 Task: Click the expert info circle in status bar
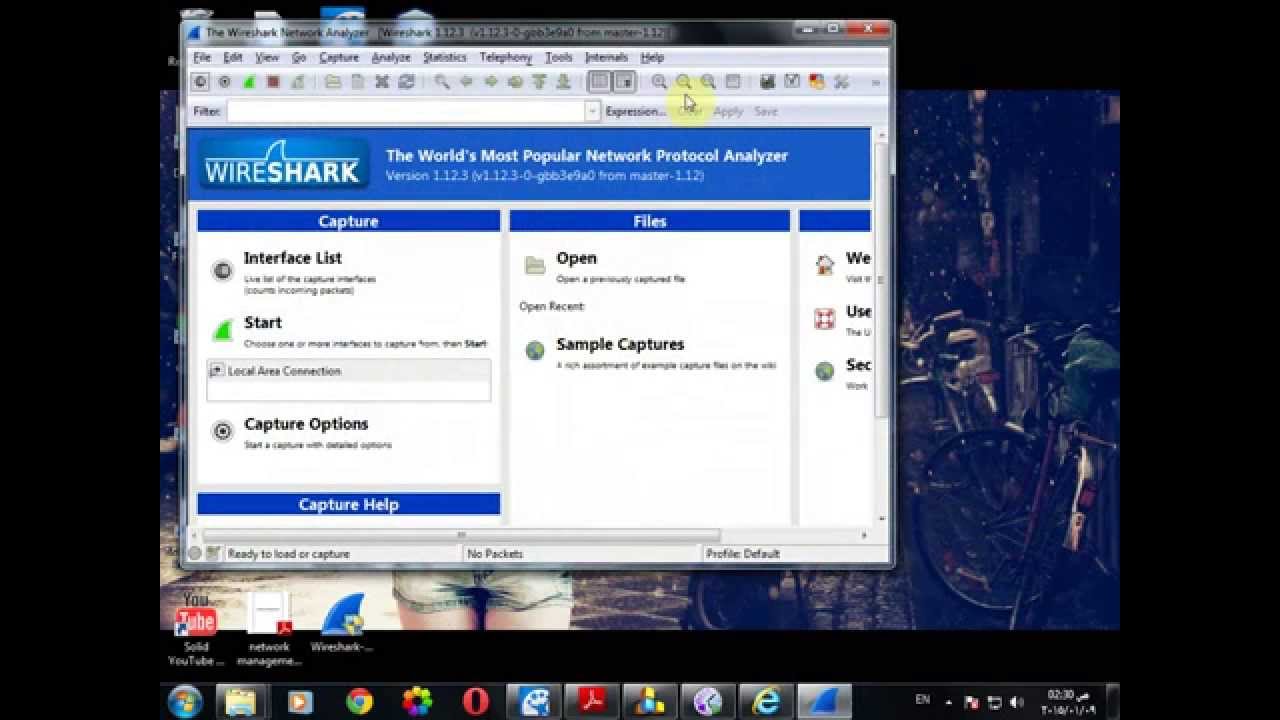click(195, 553)
